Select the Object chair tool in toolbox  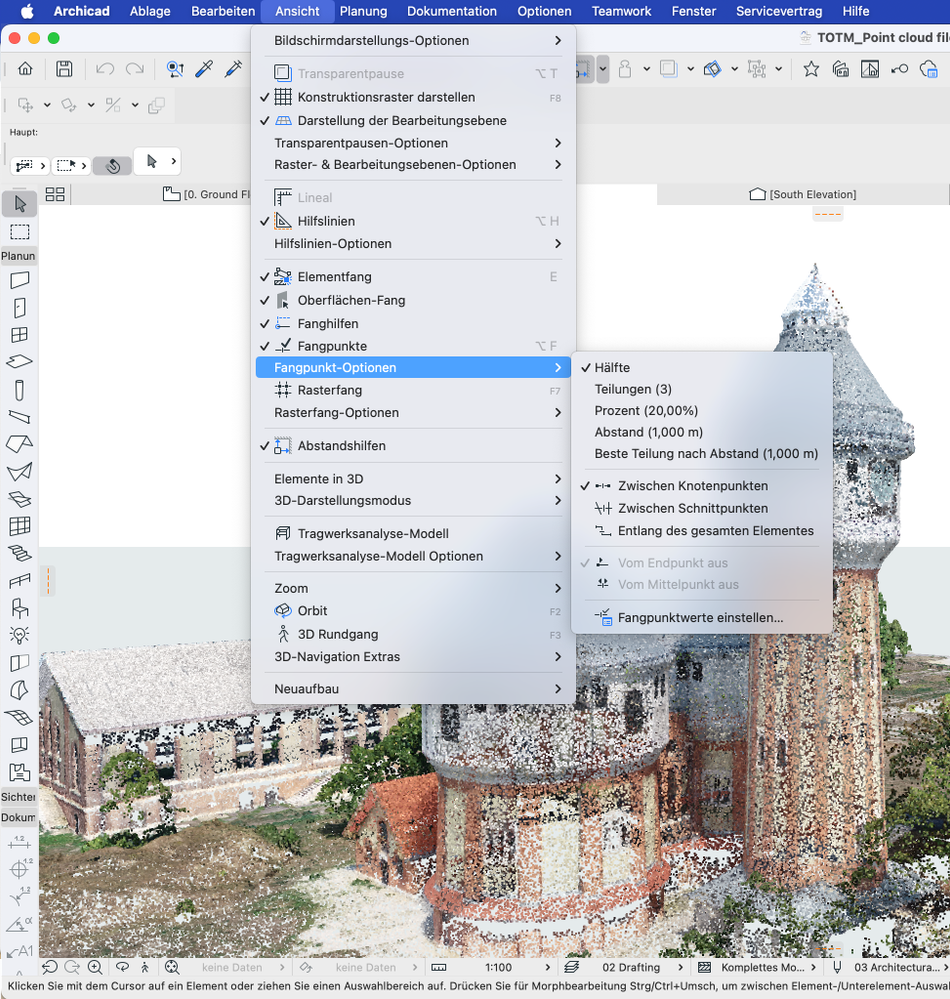point(19,608)
